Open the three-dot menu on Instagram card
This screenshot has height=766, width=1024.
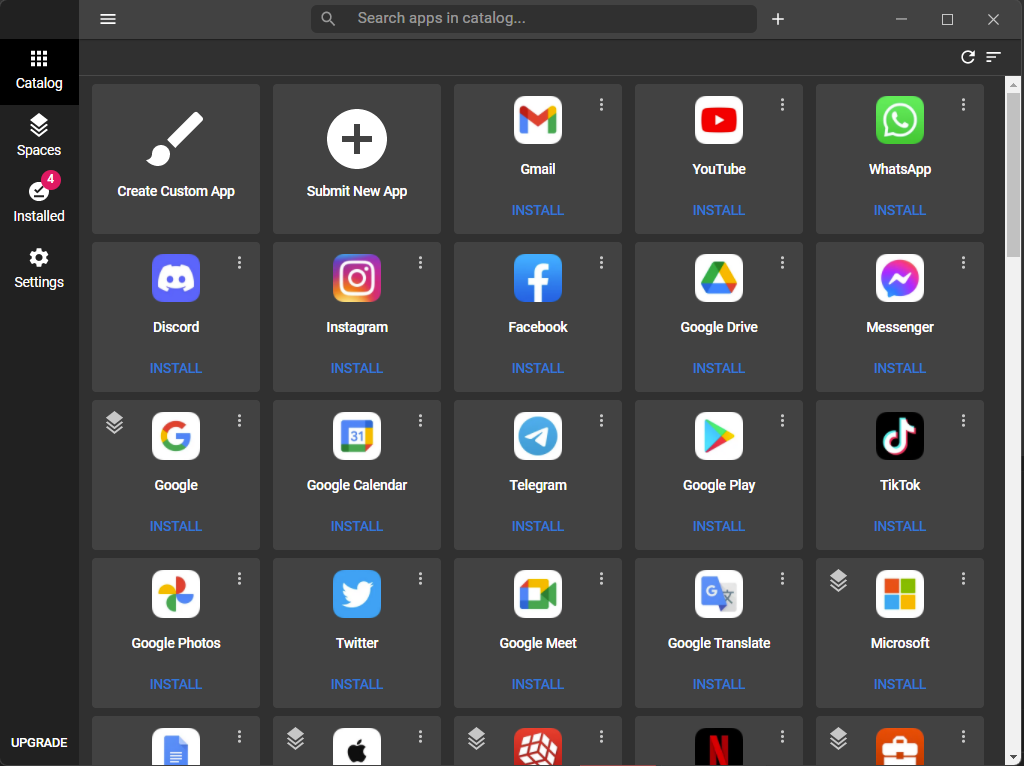tap(420, 263)
